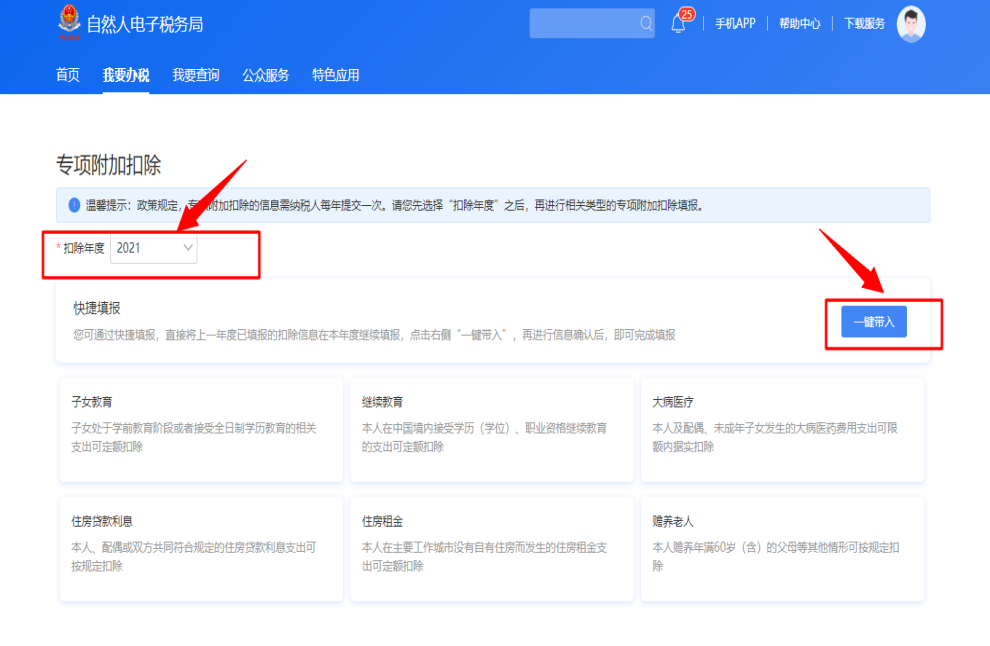Select the 我要办税 tab

click(x=126, y=75)
